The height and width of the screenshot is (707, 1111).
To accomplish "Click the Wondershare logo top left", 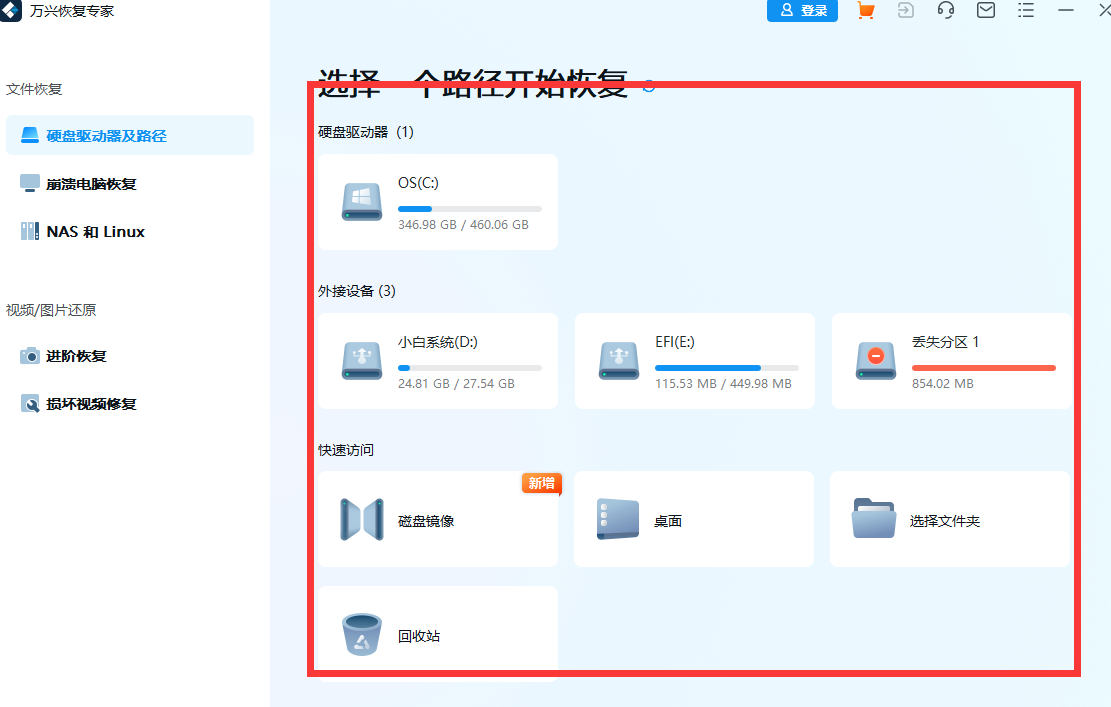I will [11, 11].
